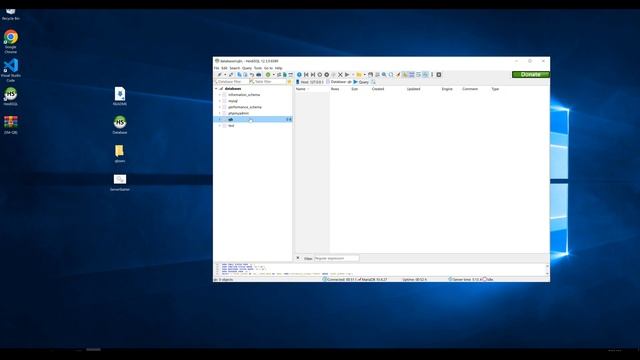Image resolution: width=640 pixels, height=360 pixels.
Task: Jump to first row icon
Action: (306, 75)
